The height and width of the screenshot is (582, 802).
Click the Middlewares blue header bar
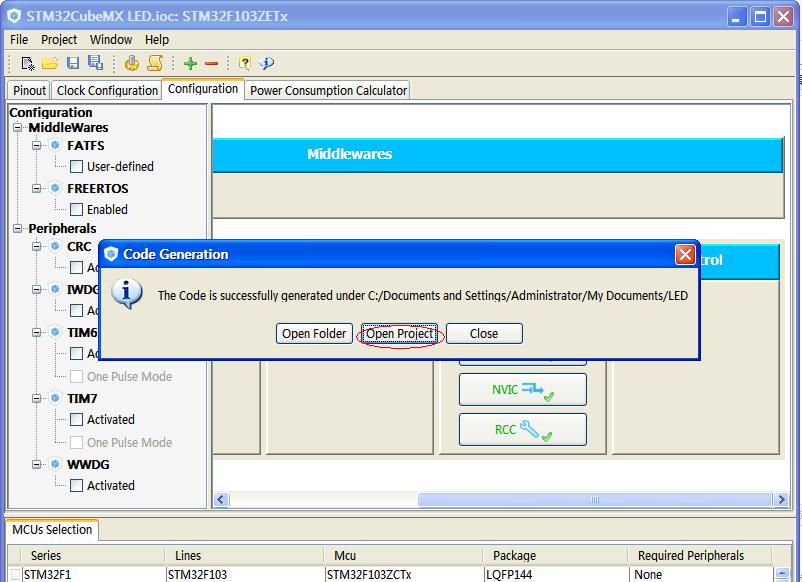click(x=497, y=154)
